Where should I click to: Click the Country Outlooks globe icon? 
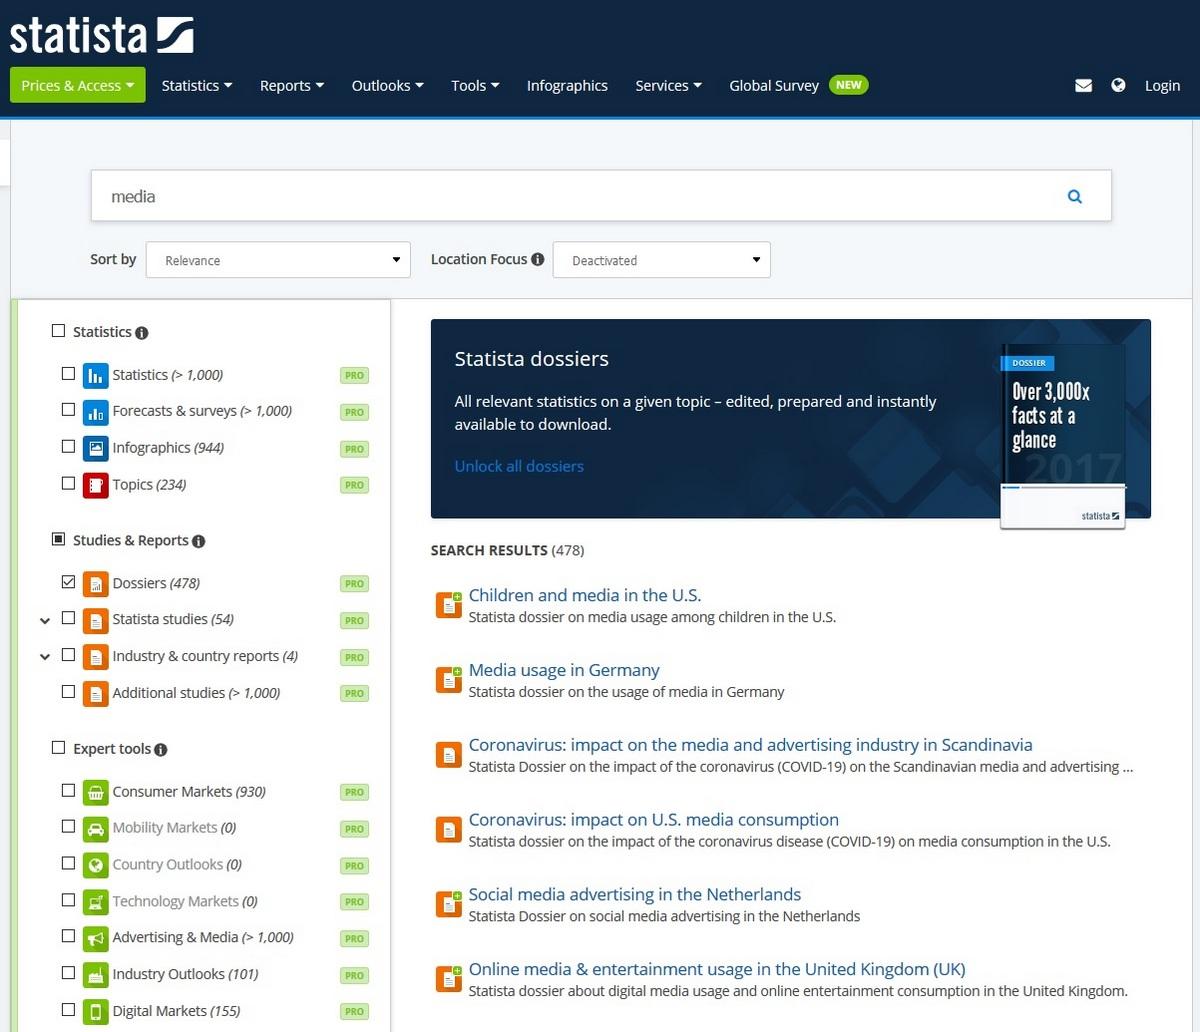click(x=95, y=865)
